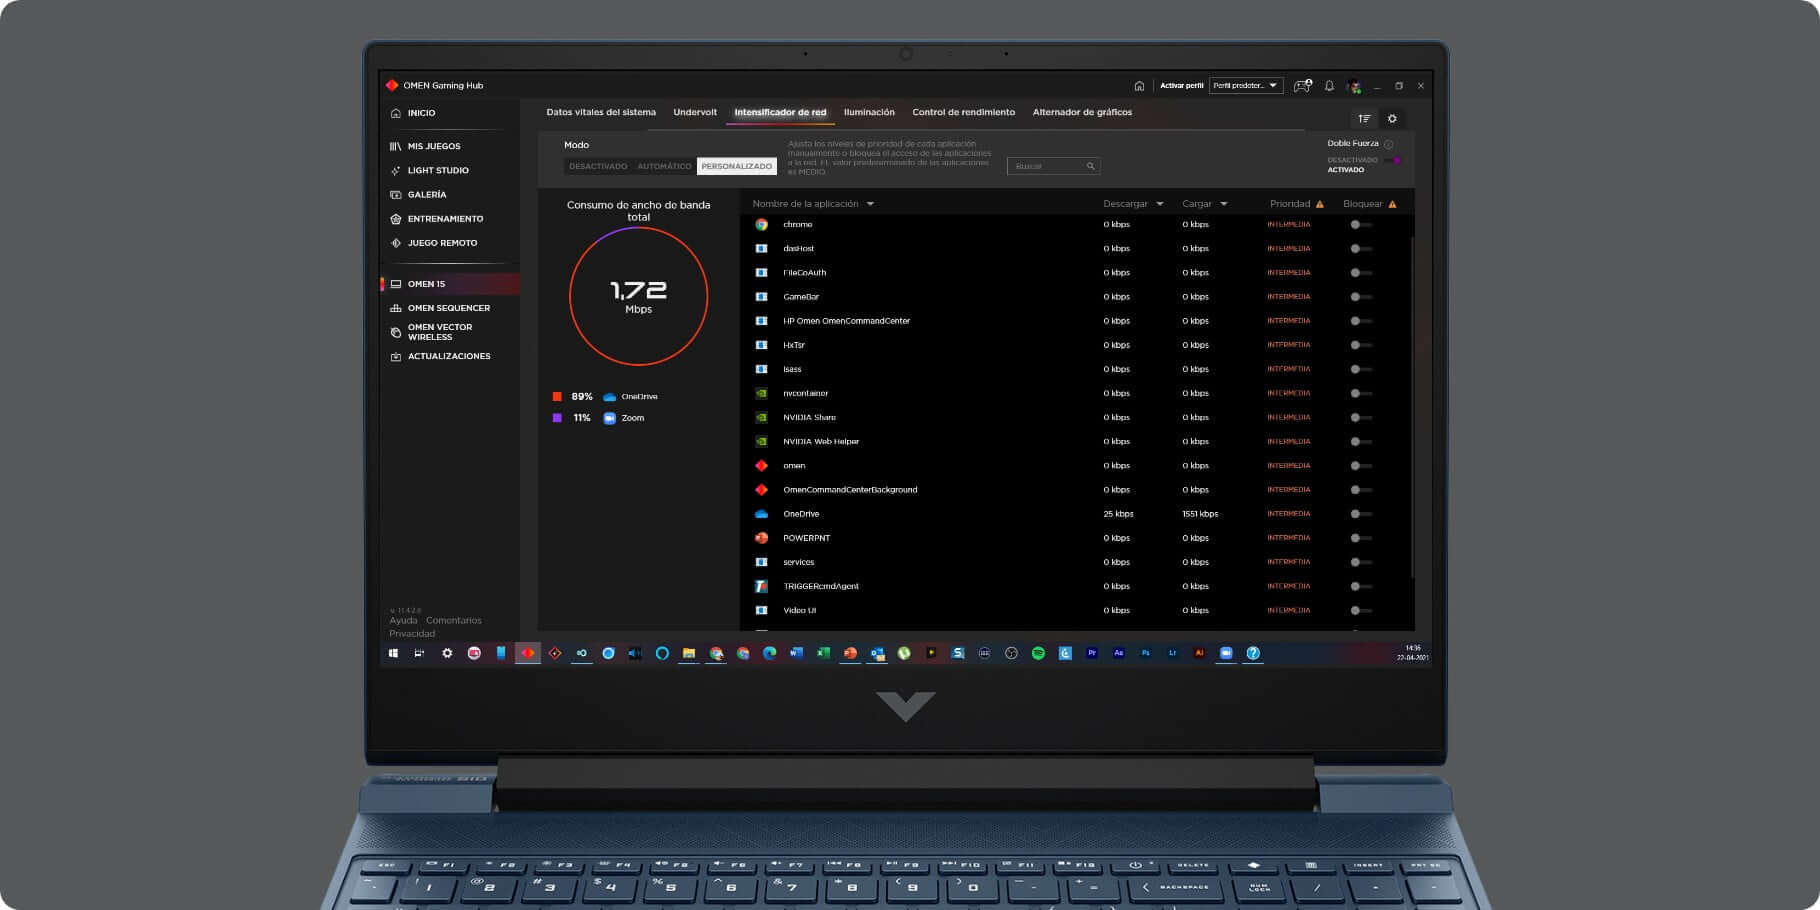Viewport: 1820px width, 910px height.
Task: Open the settings gear icon
Action: click(1392, 119)
